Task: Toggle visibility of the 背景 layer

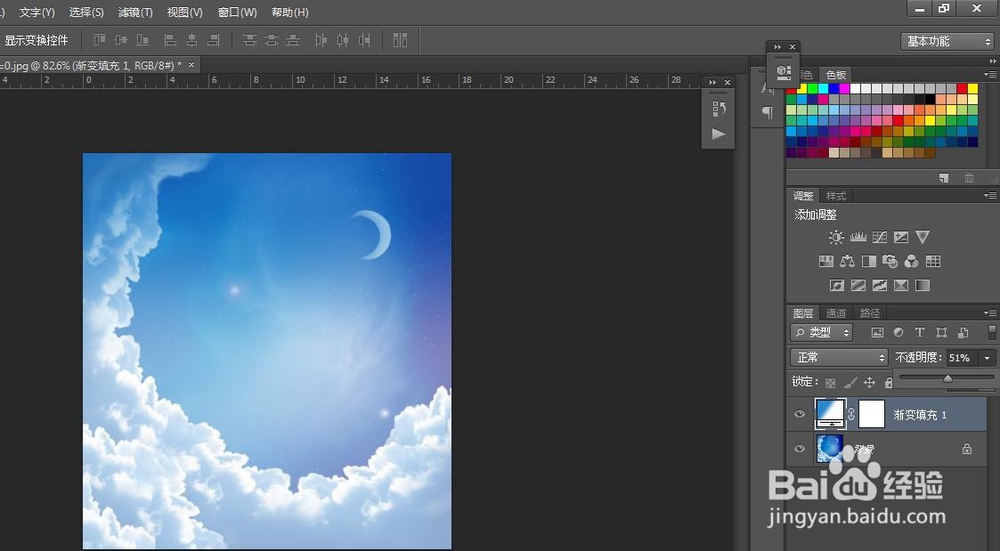Action: pos(799,448)
